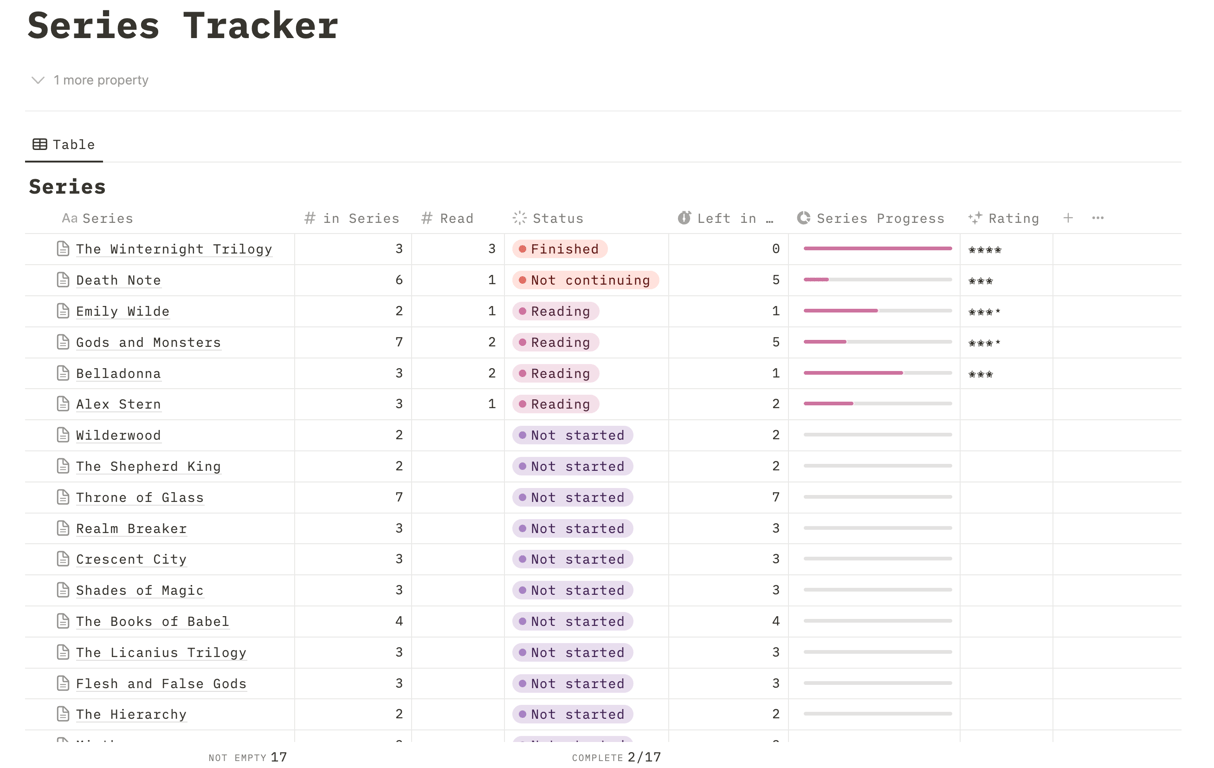Open The Winternight Trilogy page
The height and width of the screenshot is (768, 1214).
tap(174, 249)
